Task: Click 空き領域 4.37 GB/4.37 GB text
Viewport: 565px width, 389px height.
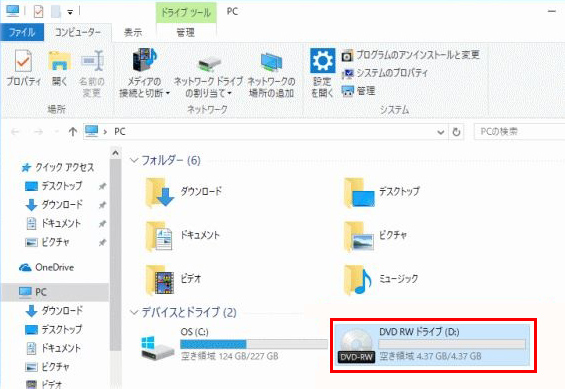Action: point(430,357)
